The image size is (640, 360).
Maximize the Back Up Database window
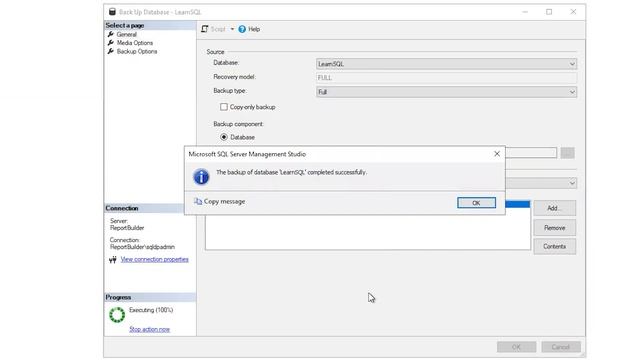coord(549,12)
